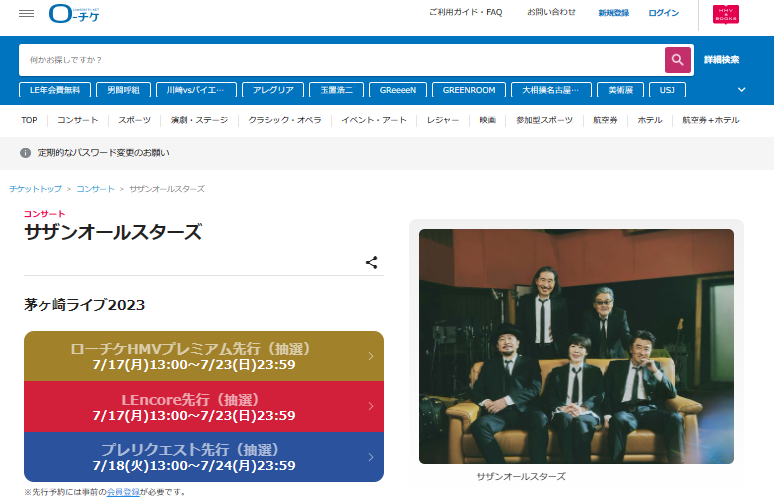Open お問い合わせ contact page
This screenshot has height=504, width=774.
tap(551, 12)
